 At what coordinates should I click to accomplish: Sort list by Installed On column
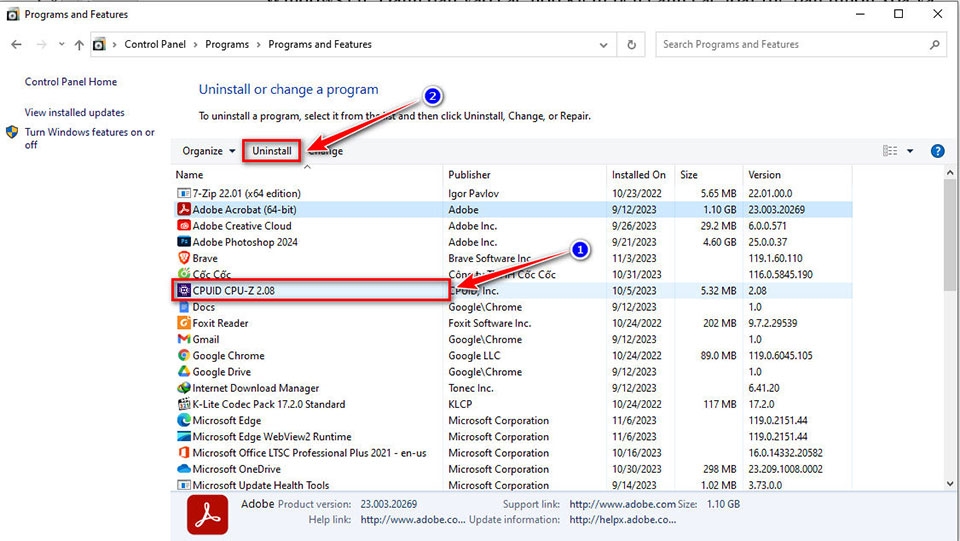coord(638,175)
